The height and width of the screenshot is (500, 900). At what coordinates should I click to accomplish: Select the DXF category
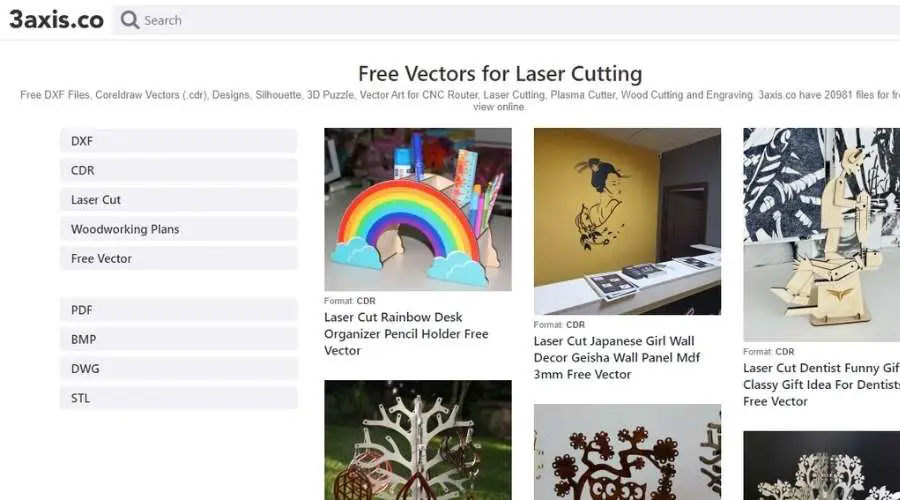click(x=179, y=141)
